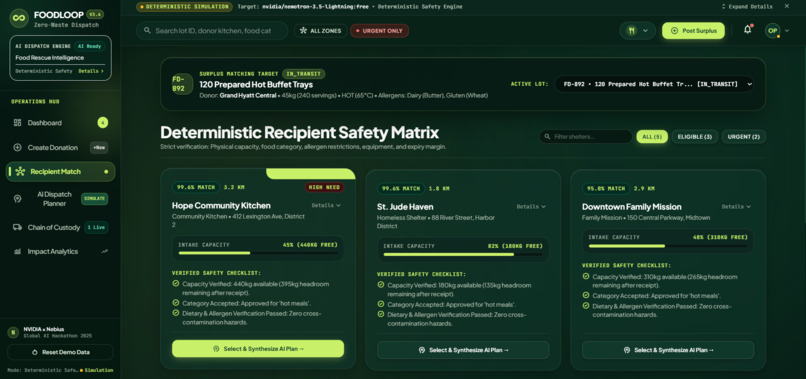Click the IN_TRANSIT status badge

pos(303,74)
